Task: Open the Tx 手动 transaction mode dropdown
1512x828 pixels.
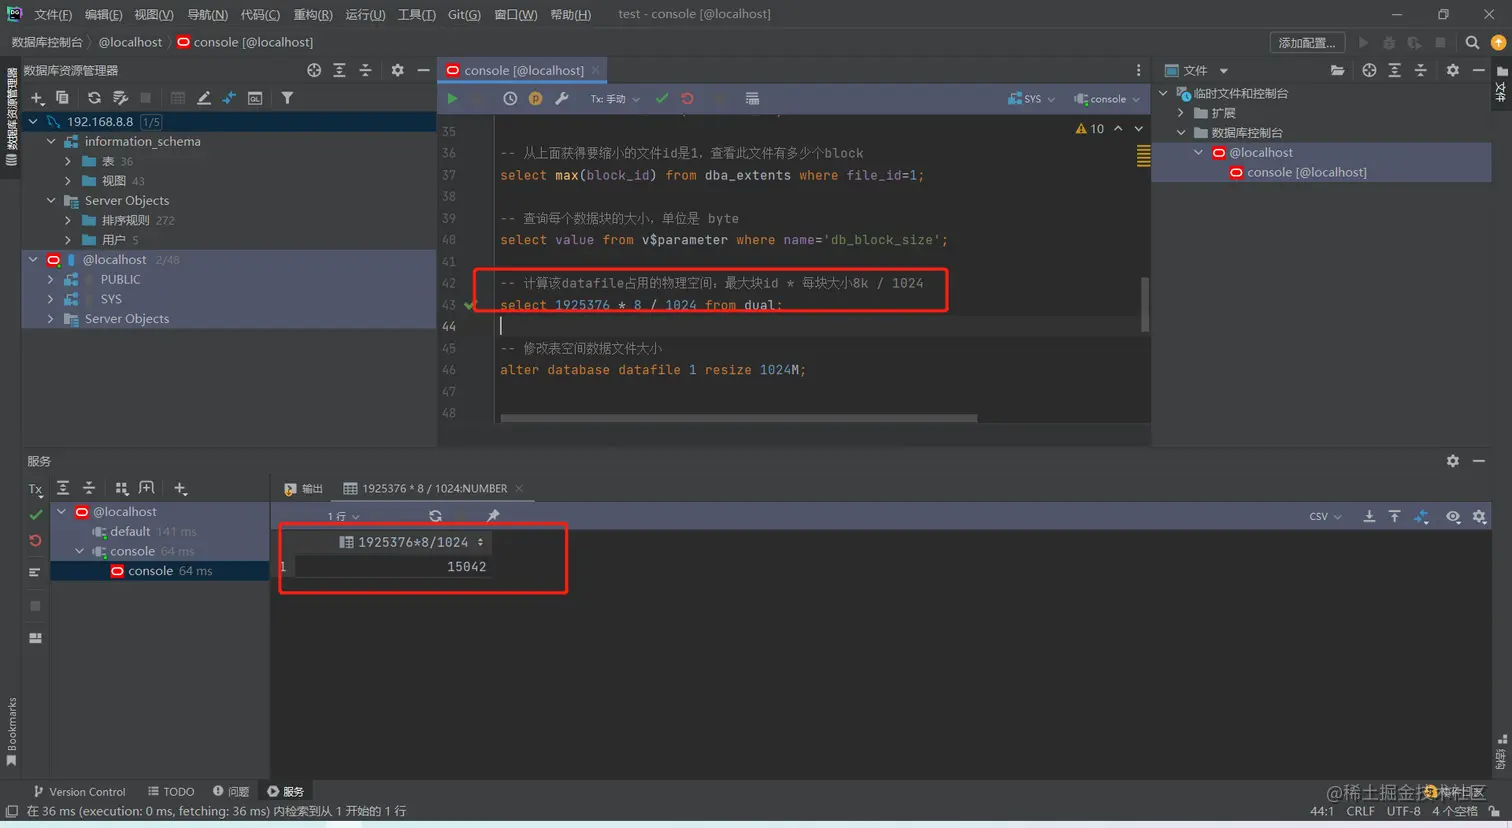Action: (614, 99)
